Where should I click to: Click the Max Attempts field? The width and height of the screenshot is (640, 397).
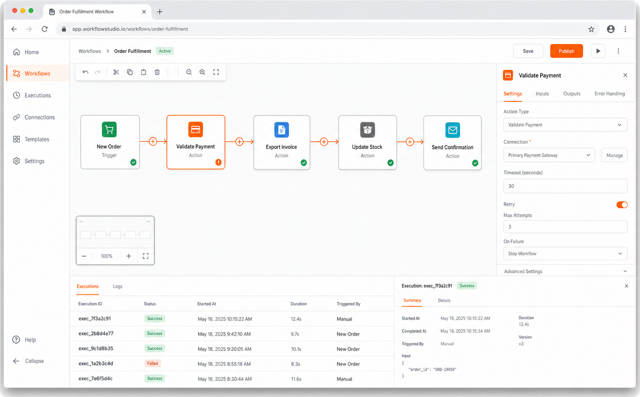click(x=565, y=227)
